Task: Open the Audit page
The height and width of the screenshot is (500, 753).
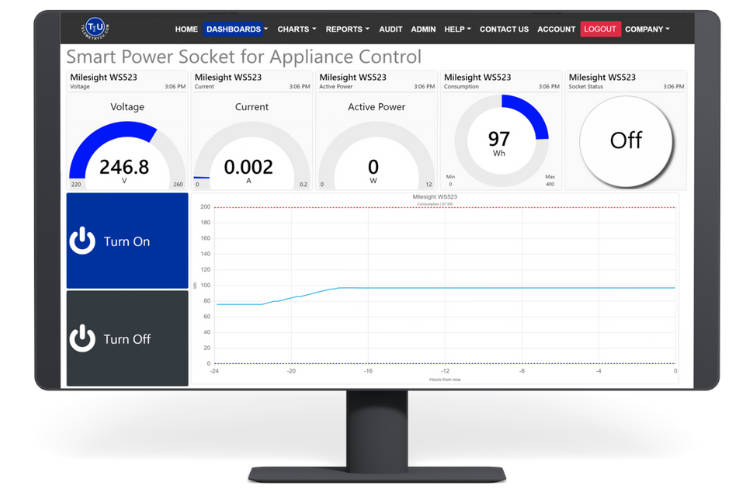Action: point(390,29)
